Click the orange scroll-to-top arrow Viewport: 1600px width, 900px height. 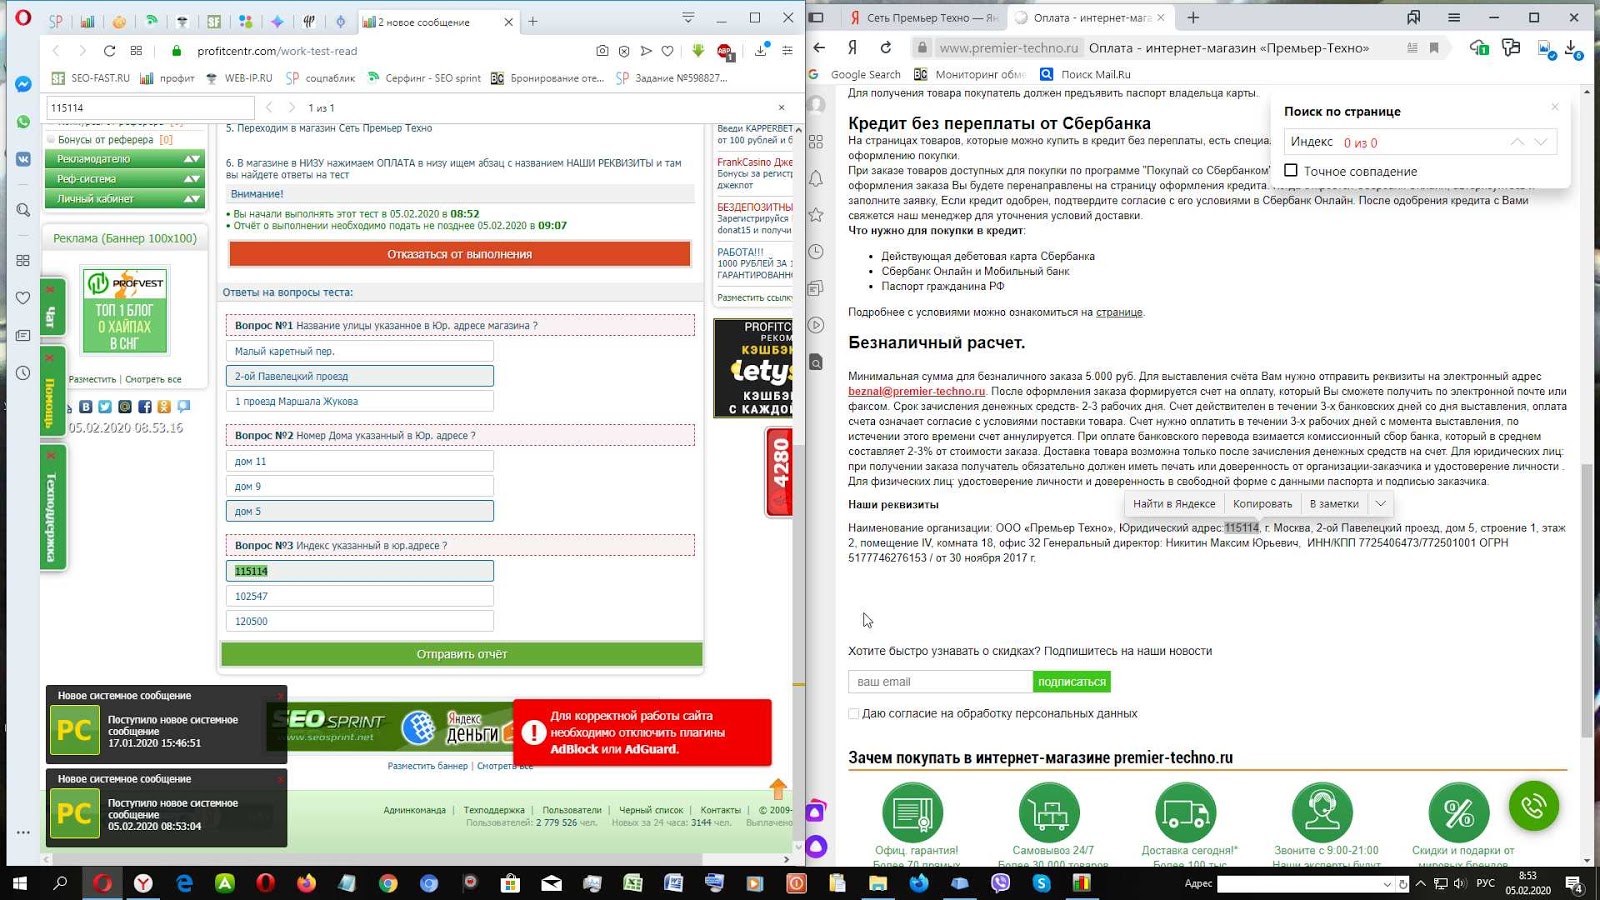point(778,788)
